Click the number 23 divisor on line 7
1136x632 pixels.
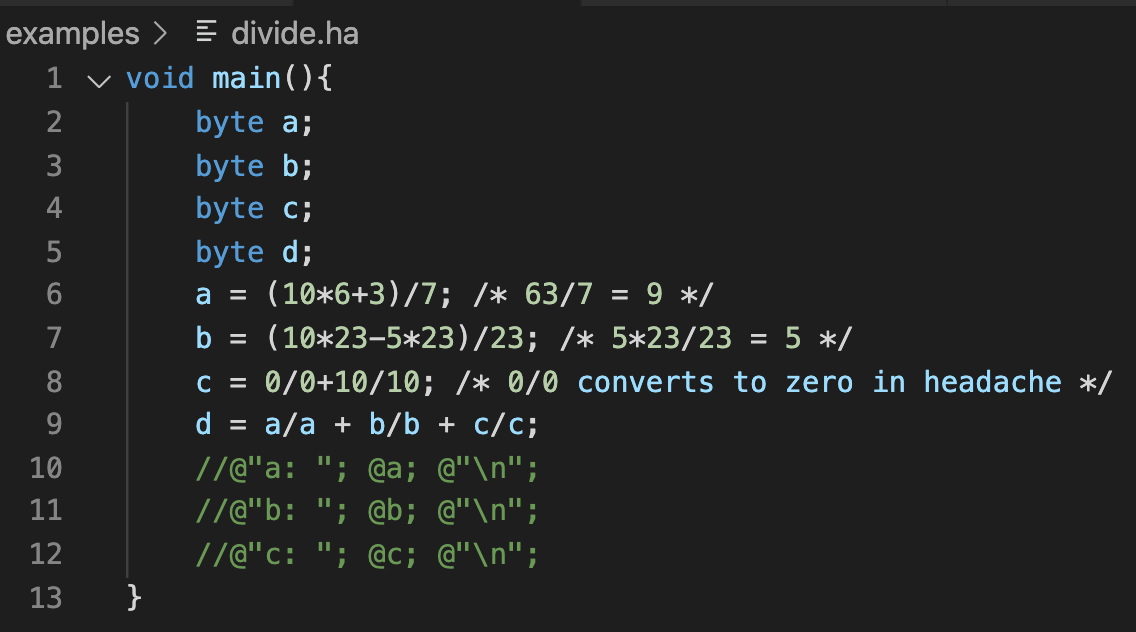pyautogui.click(x=506, y=338)
